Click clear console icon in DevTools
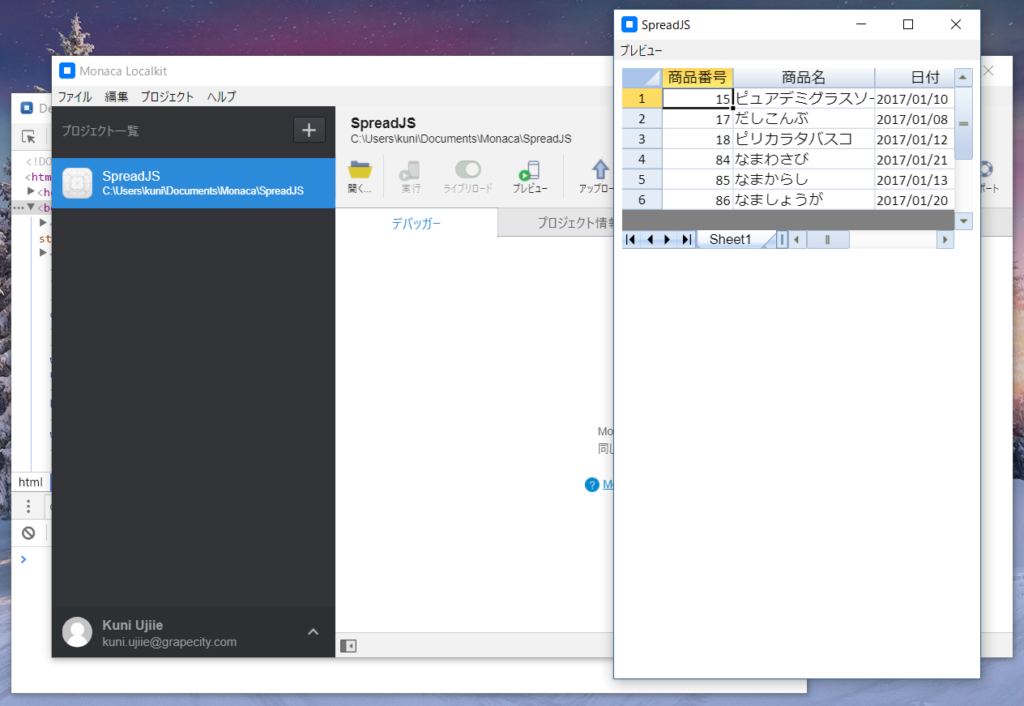 (28, 533)
